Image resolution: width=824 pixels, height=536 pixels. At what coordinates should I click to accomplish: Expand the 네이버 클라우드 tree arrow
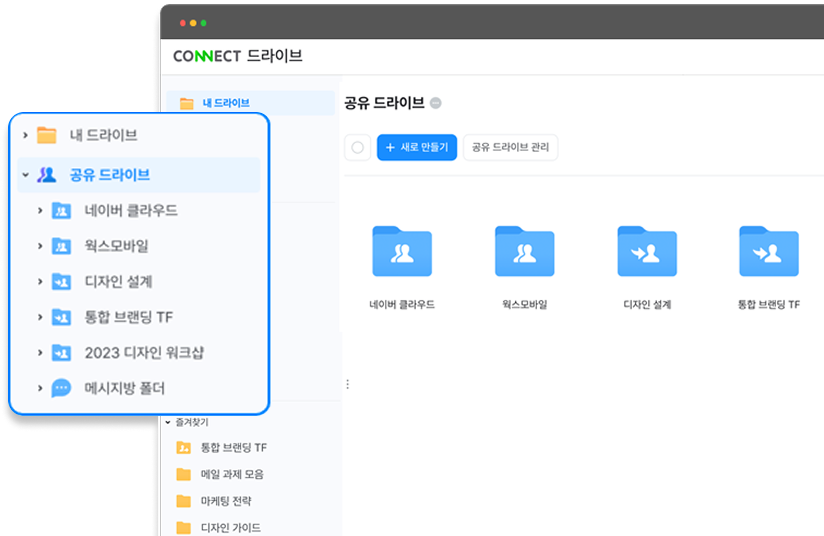[40, 211]
